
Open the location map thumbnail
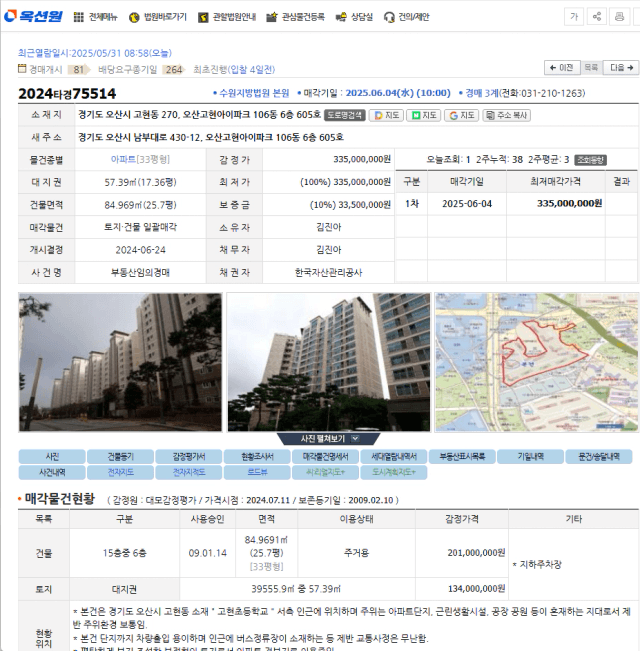tap(536, 362)
